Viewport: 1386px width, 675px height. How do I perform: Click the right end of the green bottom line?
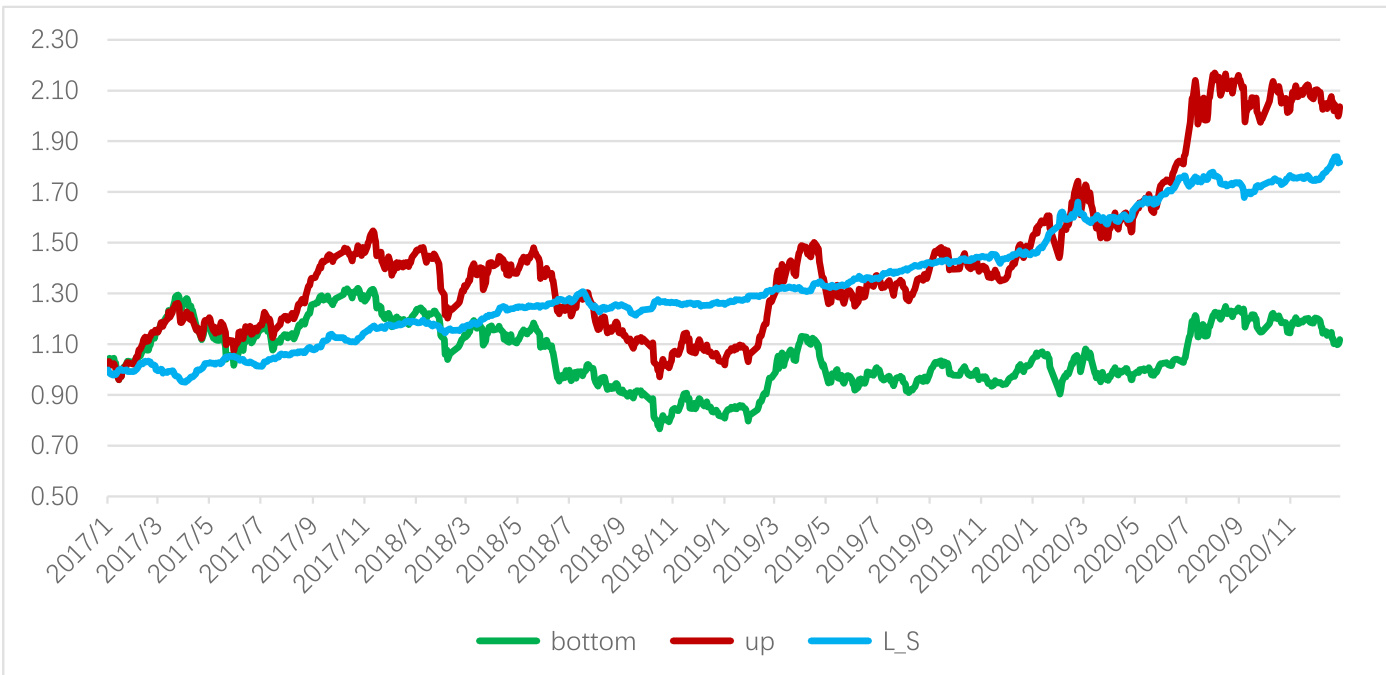click(1338, 340)
